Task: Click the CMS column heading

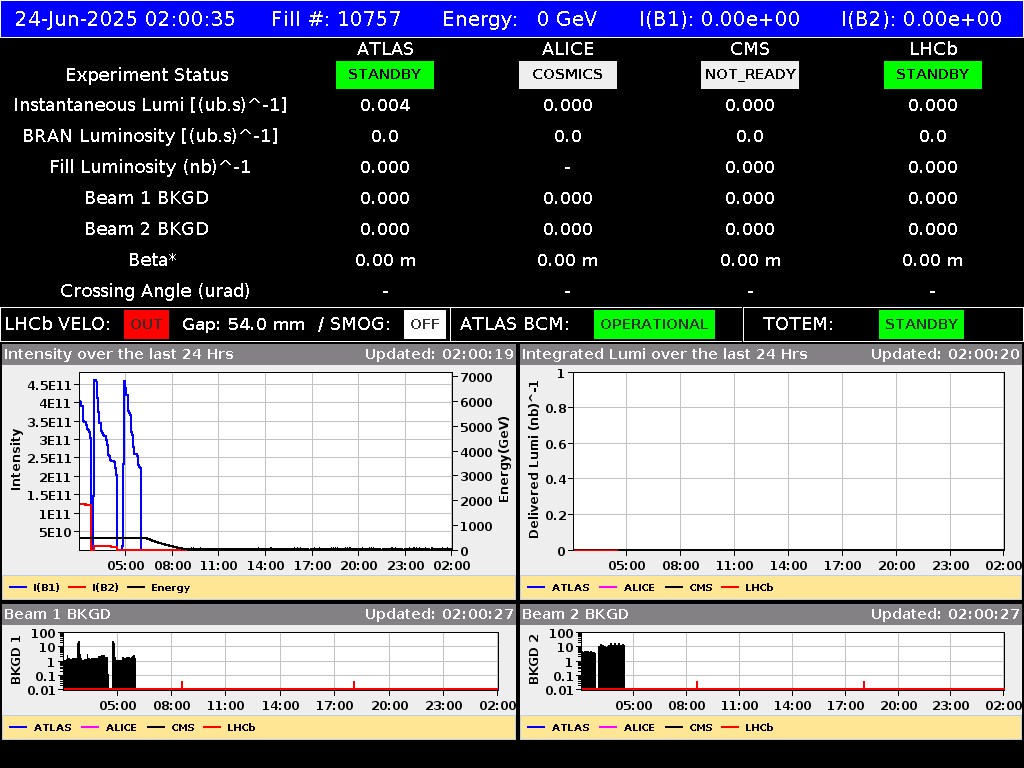Action: [x=750, y=49]
